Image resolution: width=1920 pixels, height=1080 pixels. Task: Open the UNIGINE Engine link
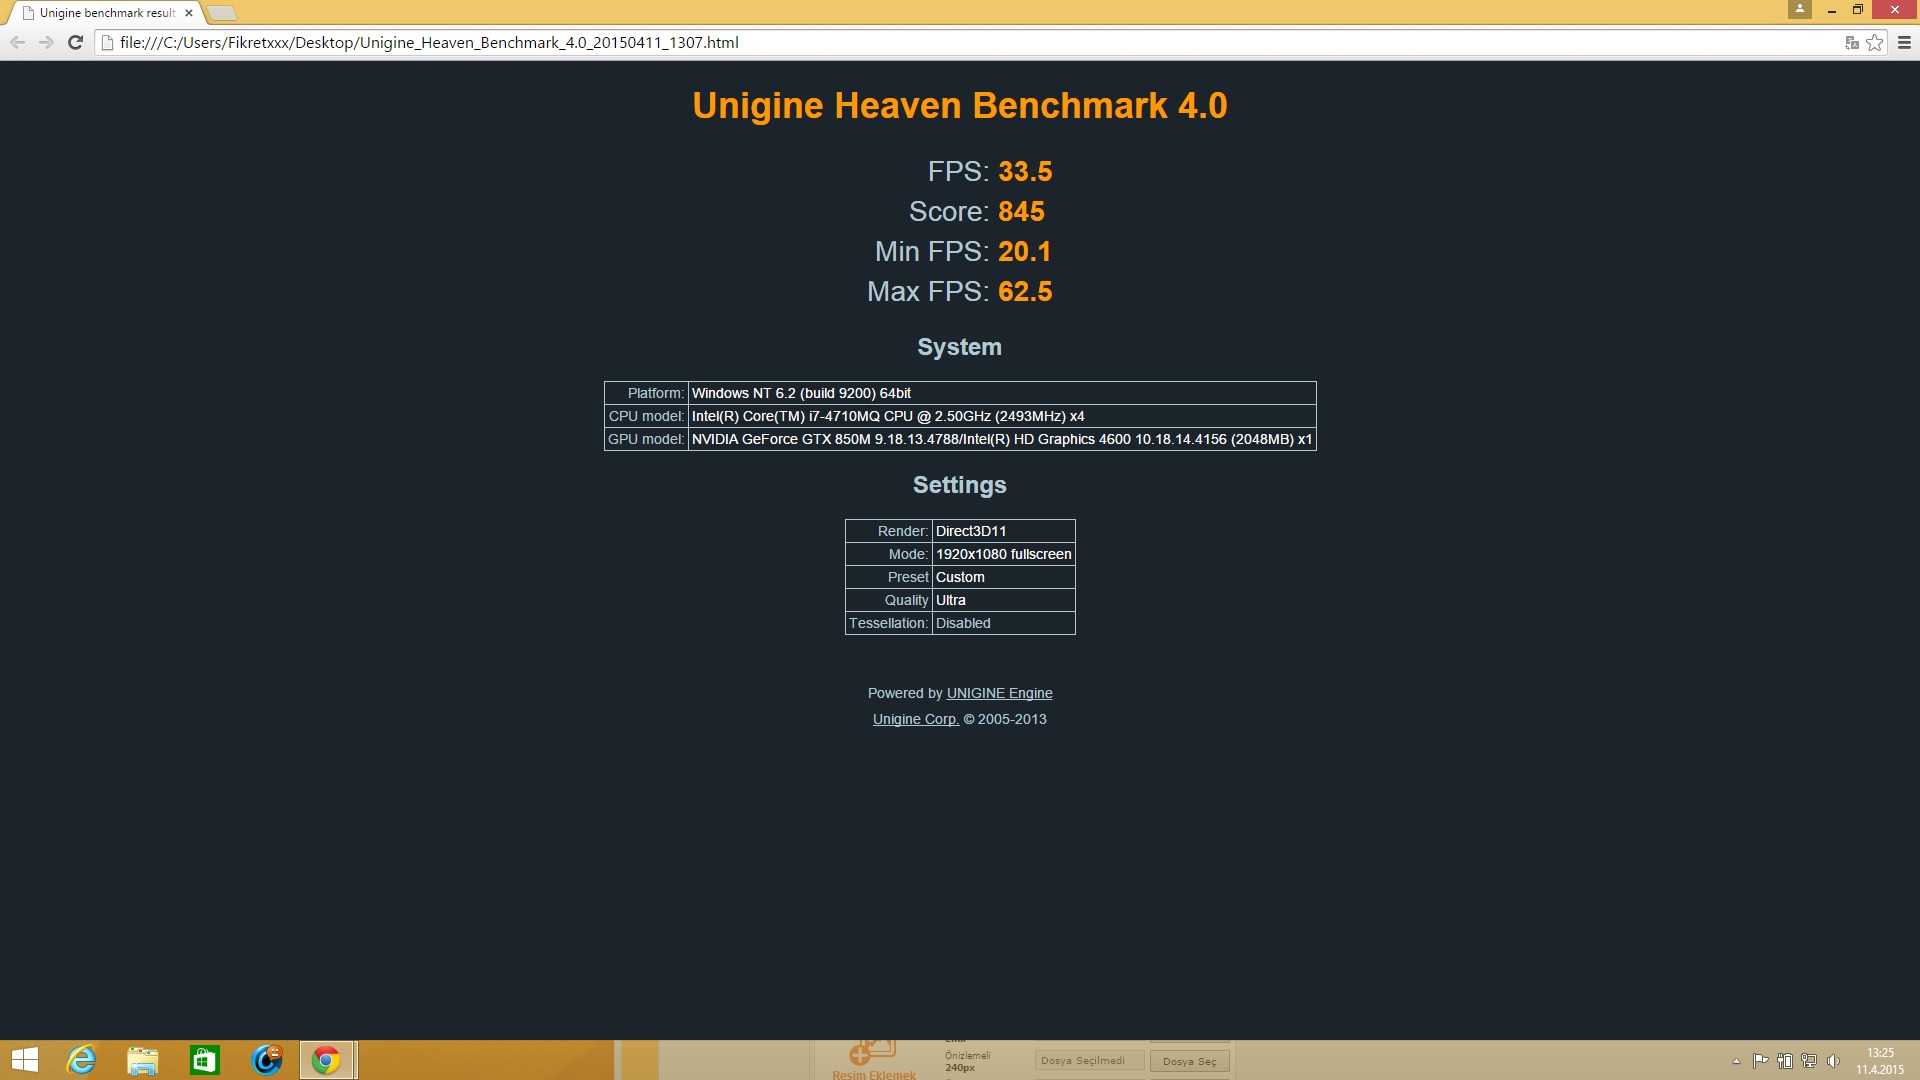pos(999,693)
